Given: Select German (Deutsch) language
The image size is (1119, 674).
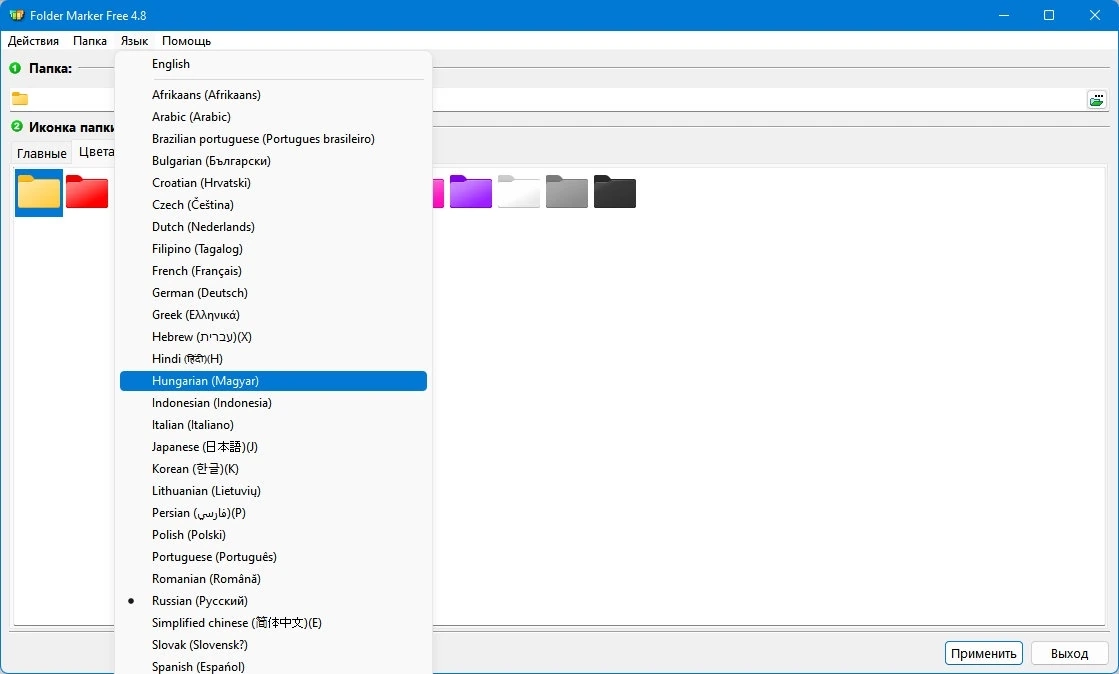Looking at the screenshot, I should pos(273,293).
